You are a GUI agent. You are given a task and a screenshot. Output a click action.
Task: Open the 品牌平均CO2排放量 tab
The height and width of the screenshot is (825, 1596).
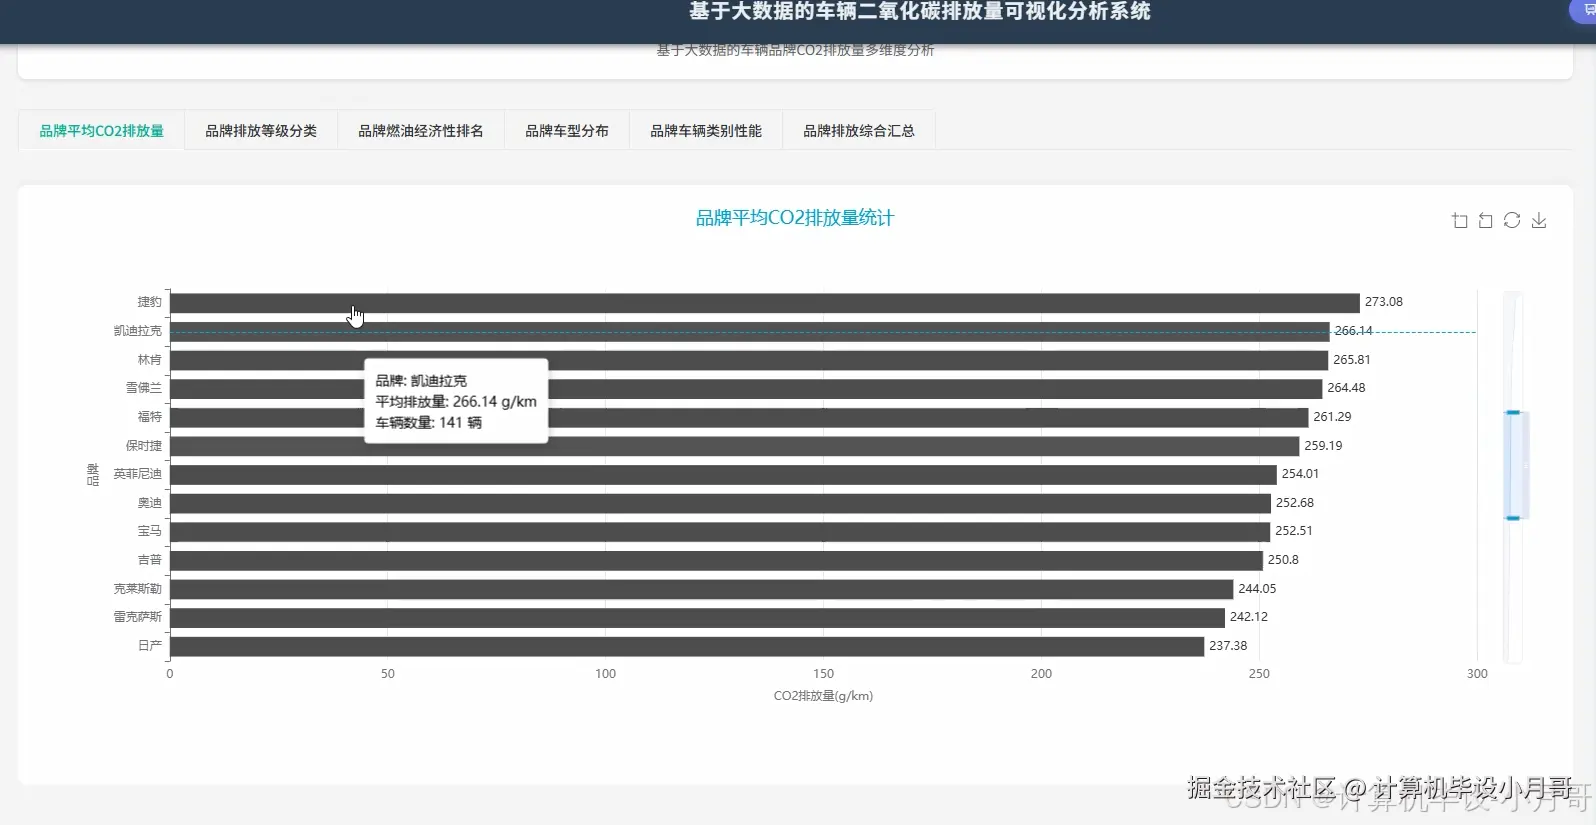point(101,131)
